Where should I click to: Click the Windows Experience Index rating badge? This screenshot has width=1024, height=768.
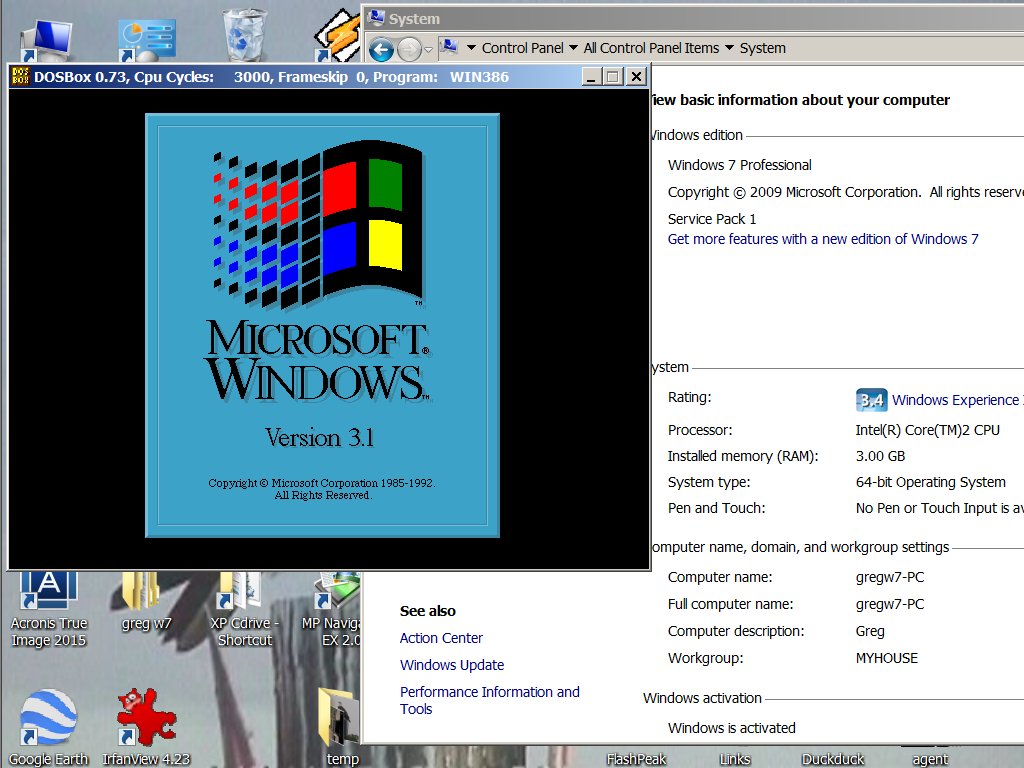[x=871, y=400]
